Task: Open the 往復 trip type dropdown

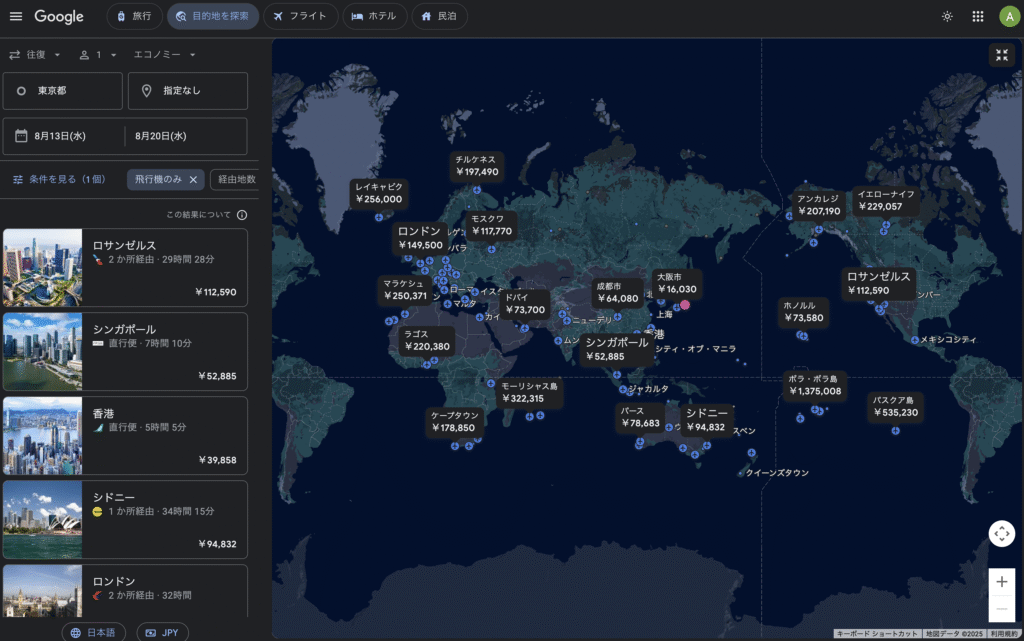Action: (x=35, y=55)
